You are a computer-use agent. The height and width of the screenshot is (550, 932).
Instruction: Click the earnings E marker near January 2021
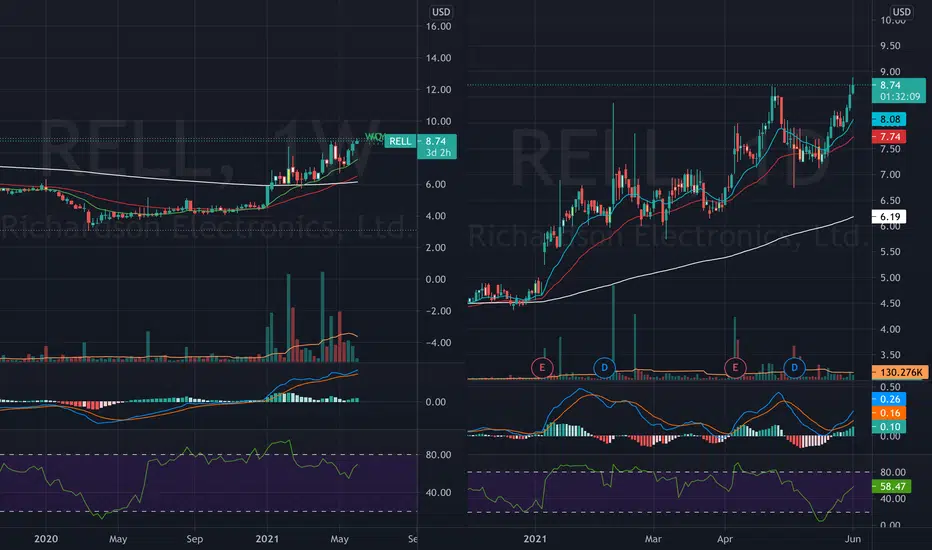pos(541,367)
